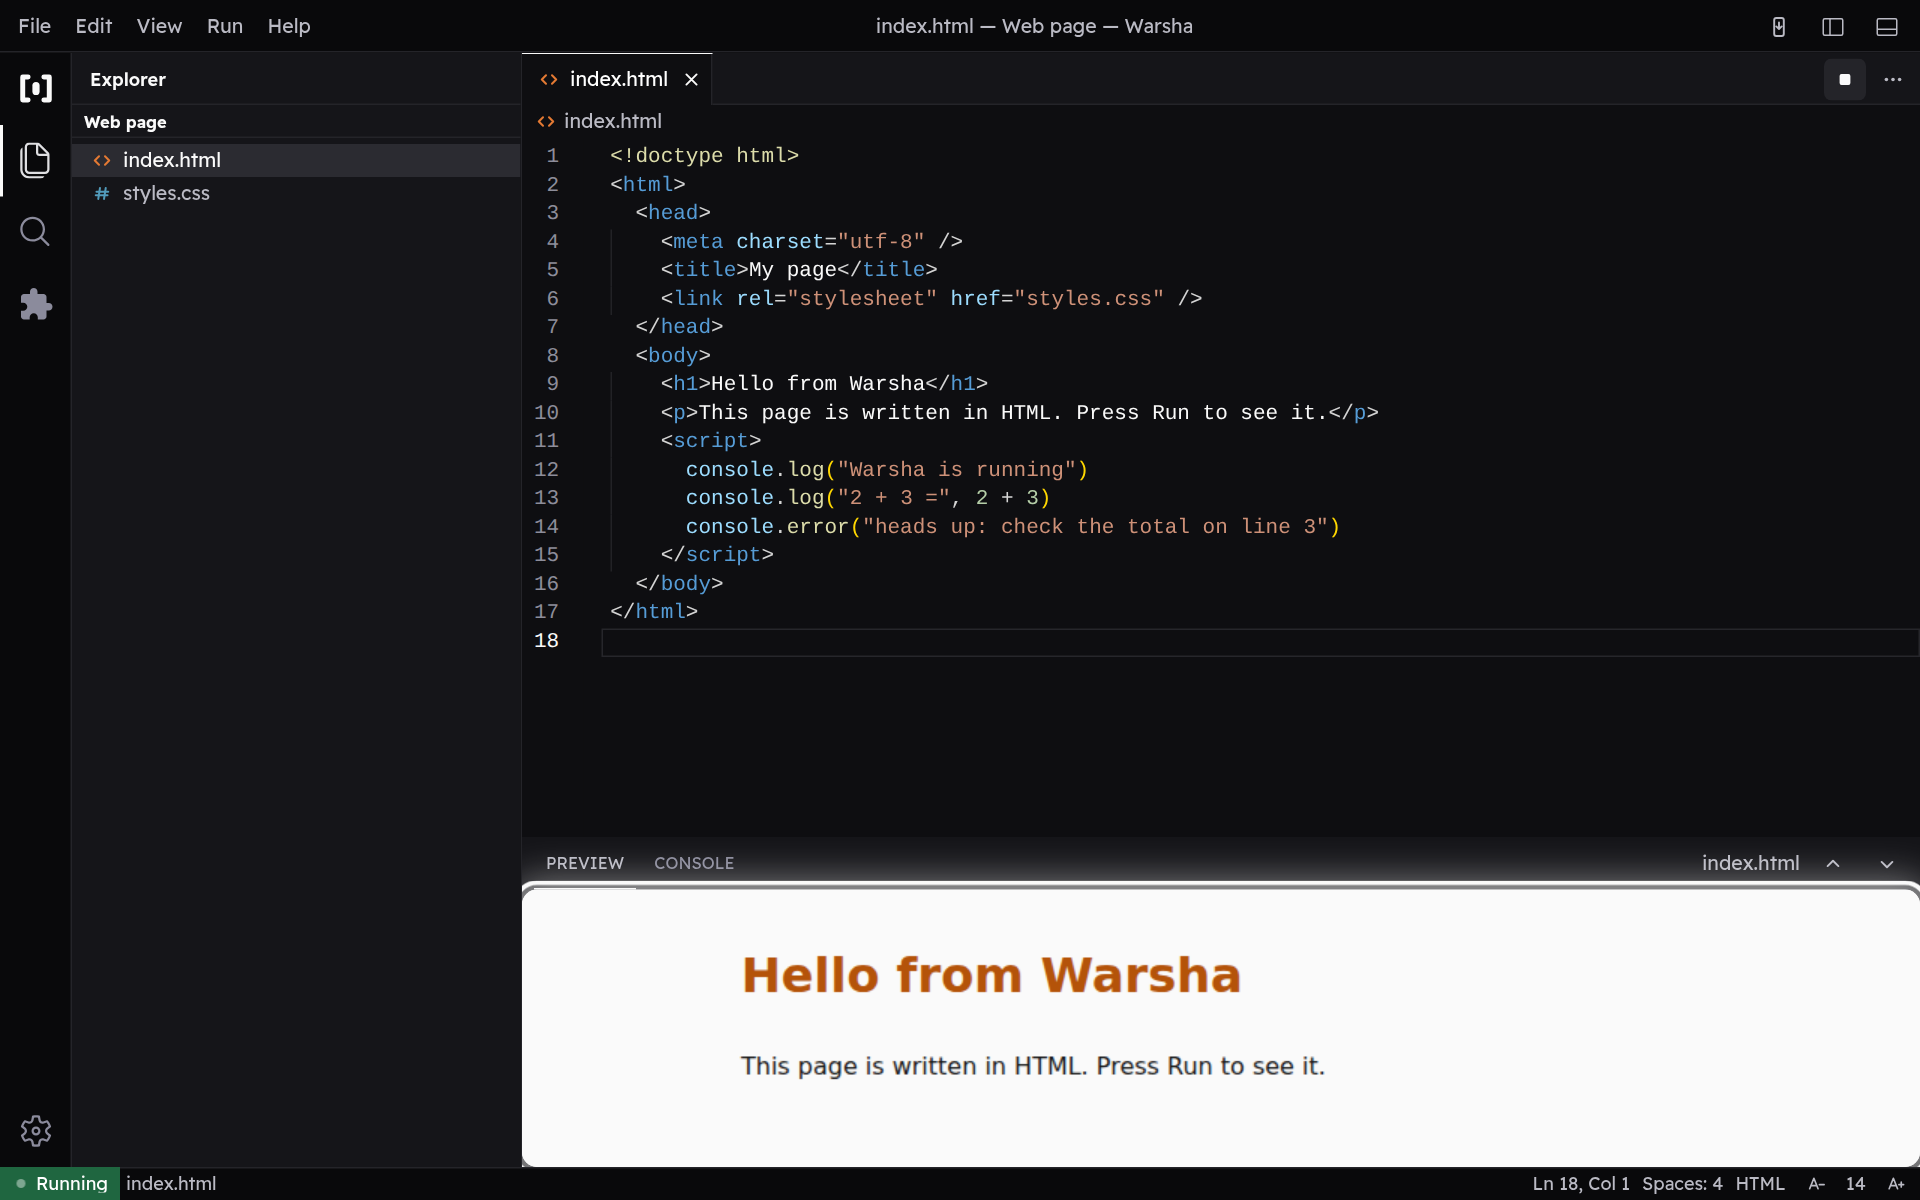This screenshot has height=1200, width=1920.
Task: Switch to the PREVIEW panel tab
Action: [585, 863]
